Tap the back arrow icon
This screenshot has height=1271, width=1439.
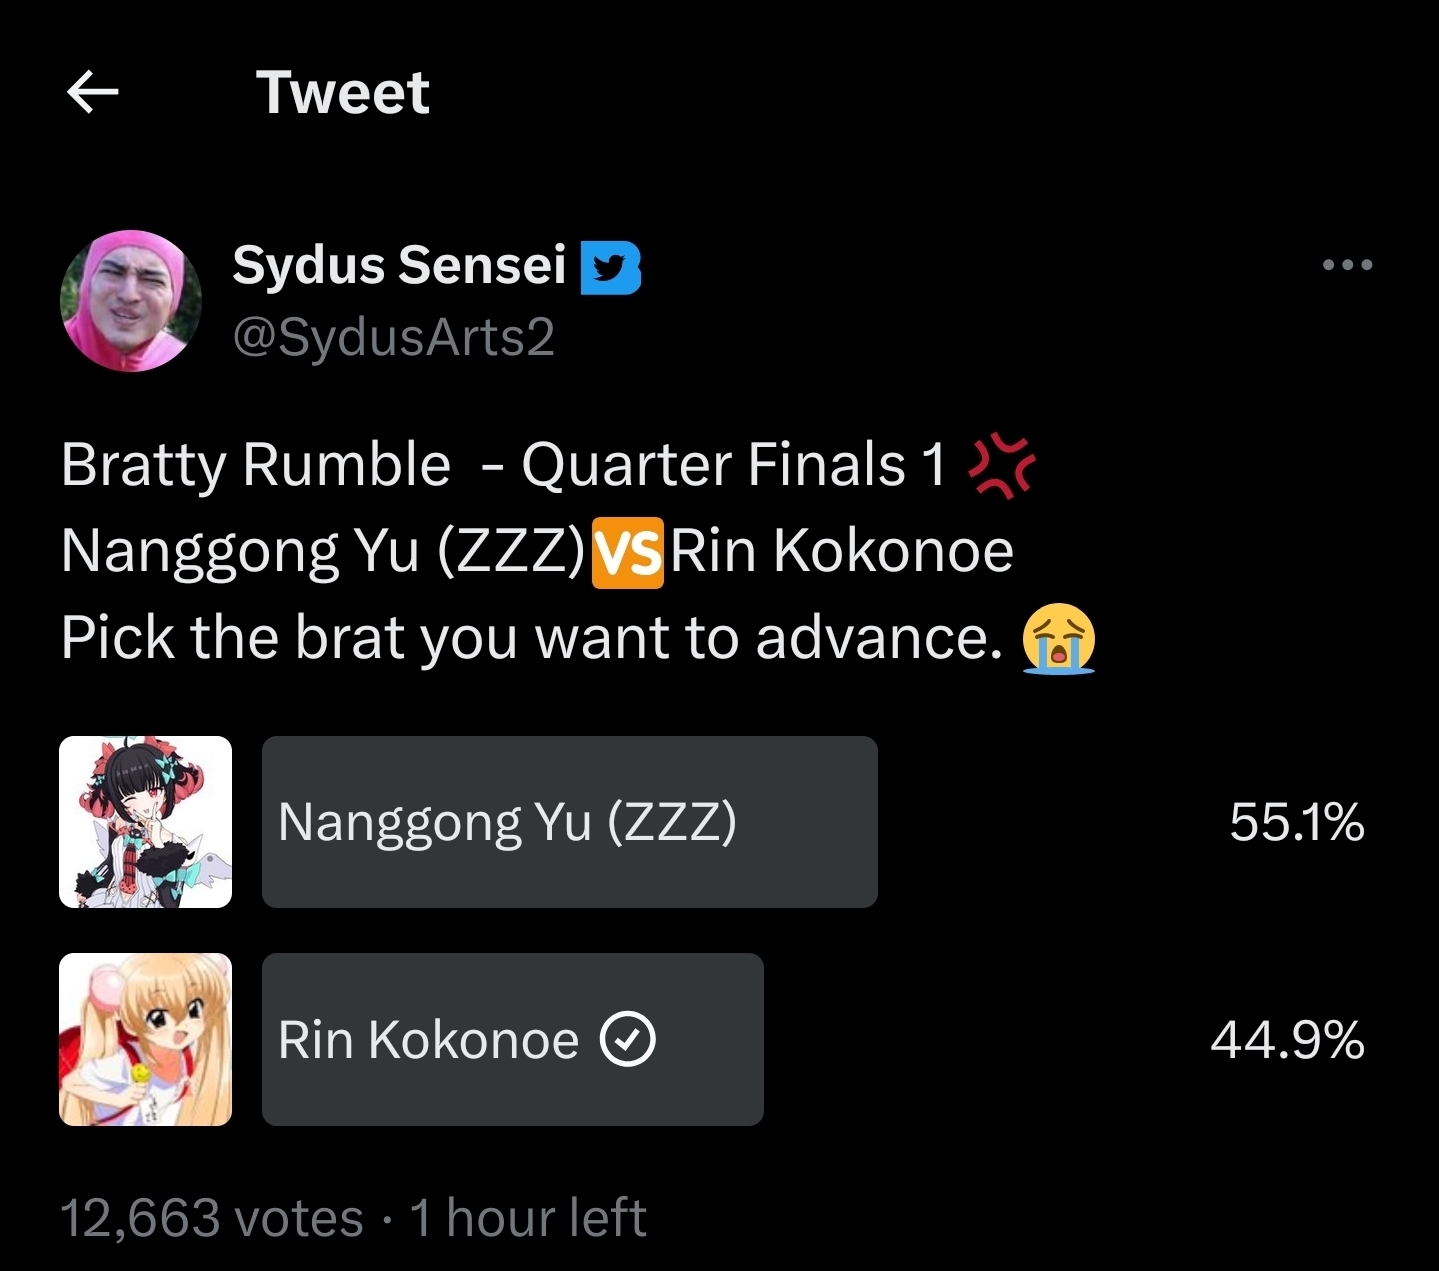pos(93,93)
